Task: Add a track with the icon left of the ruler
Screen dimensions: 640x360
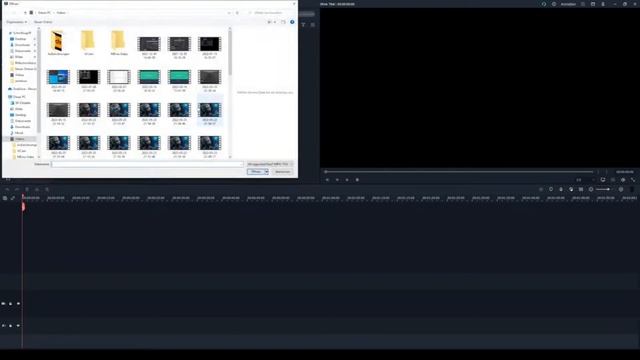Action: click(x=5, y=198)
